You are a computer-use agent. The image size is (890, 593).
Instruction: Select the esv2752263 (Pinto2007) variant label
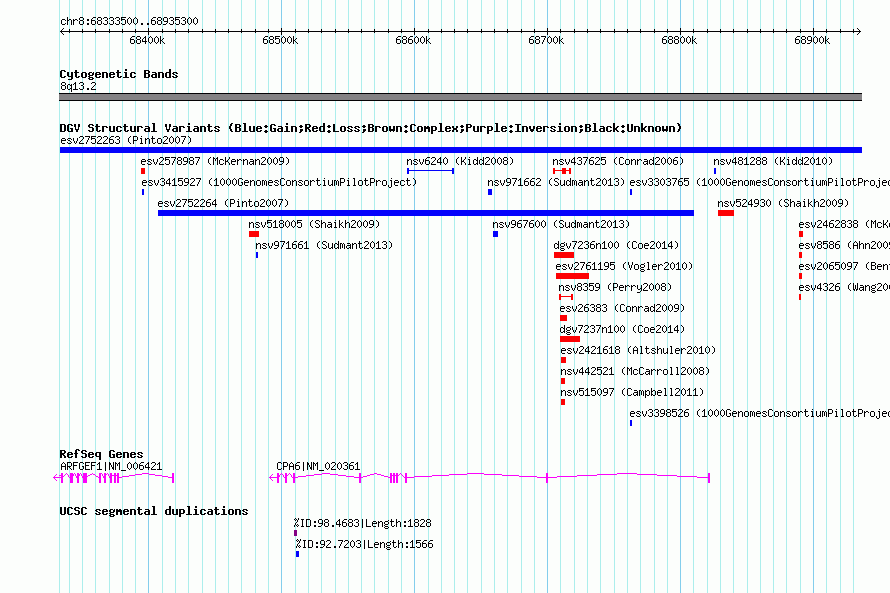point(126,140)
